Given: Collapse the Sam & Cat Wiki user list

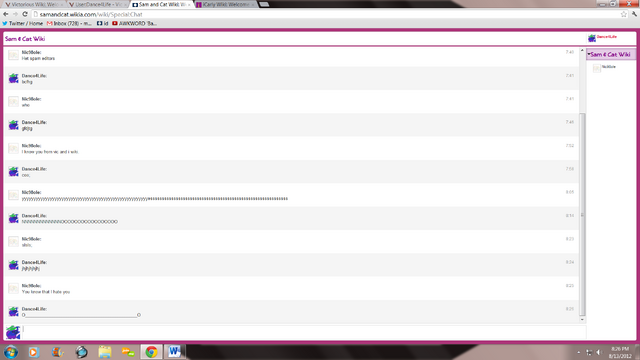Looking at the screenshot, I should [x=589, y=54].
